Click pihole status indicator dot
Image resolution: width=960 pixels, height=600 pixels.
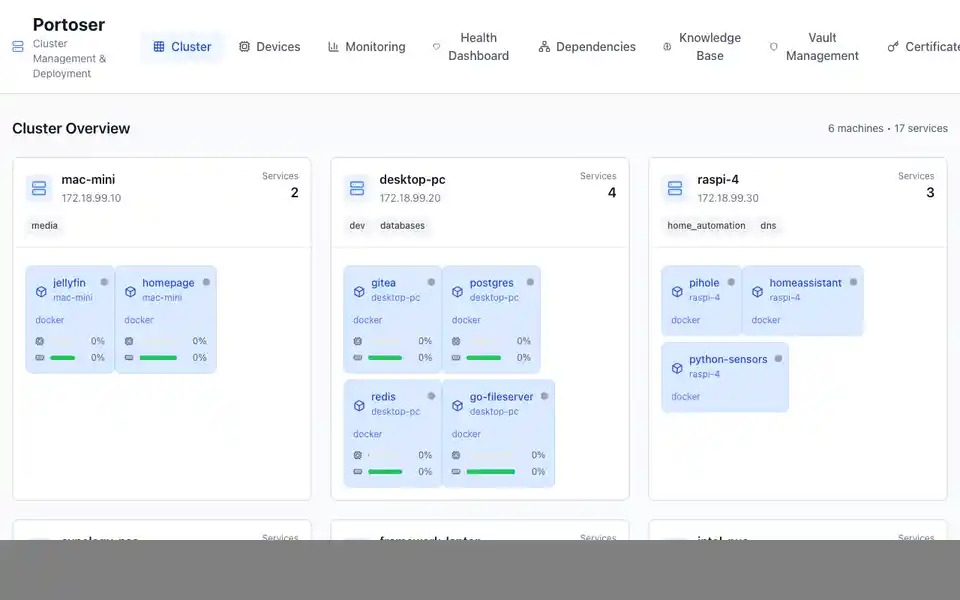pyautogui.click(x=731, y=282)
